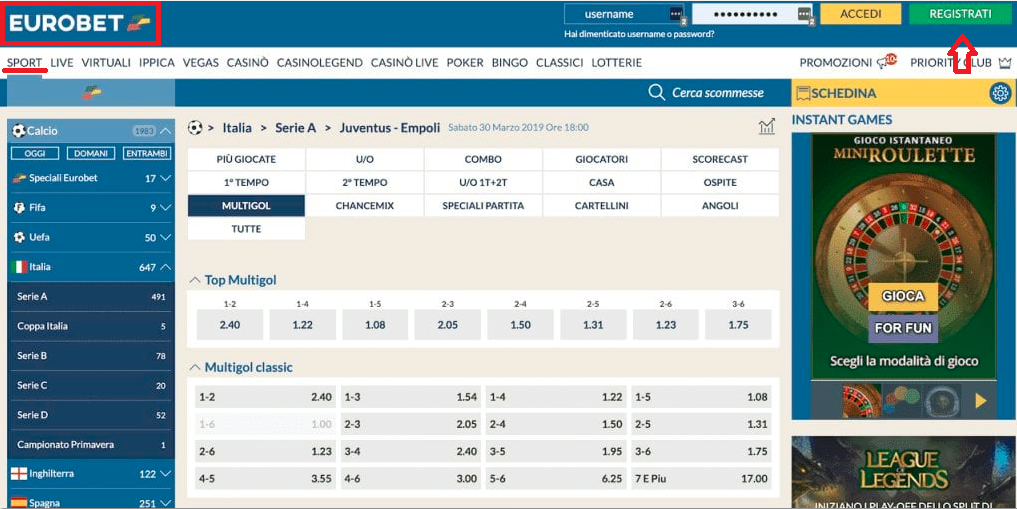
Task: Expand the Inghilterra section
Action: tap(165, 474)
